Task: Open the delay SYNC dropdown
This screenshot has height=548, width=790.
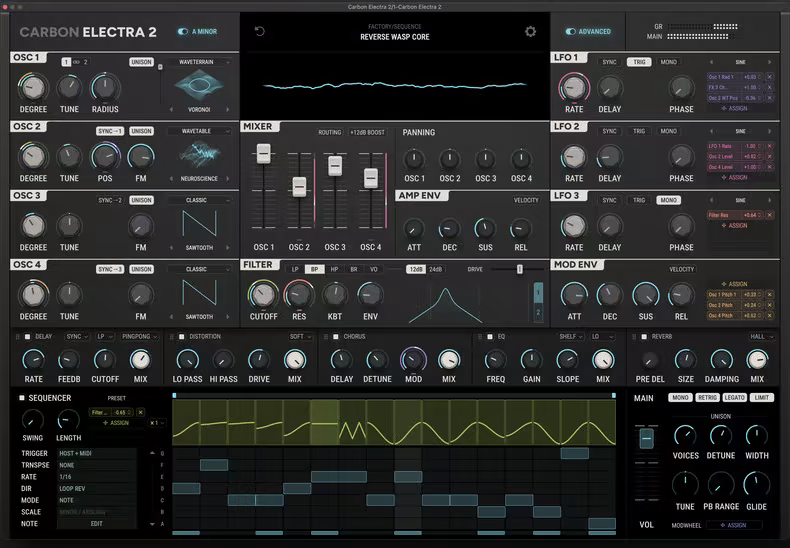Action: point(77,336)
